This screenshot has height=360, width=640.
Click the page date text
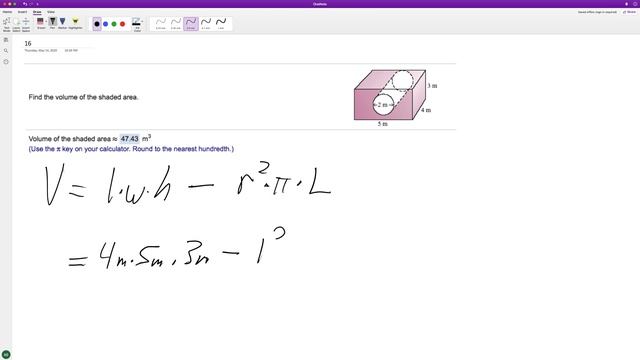[x=41, y=51]
